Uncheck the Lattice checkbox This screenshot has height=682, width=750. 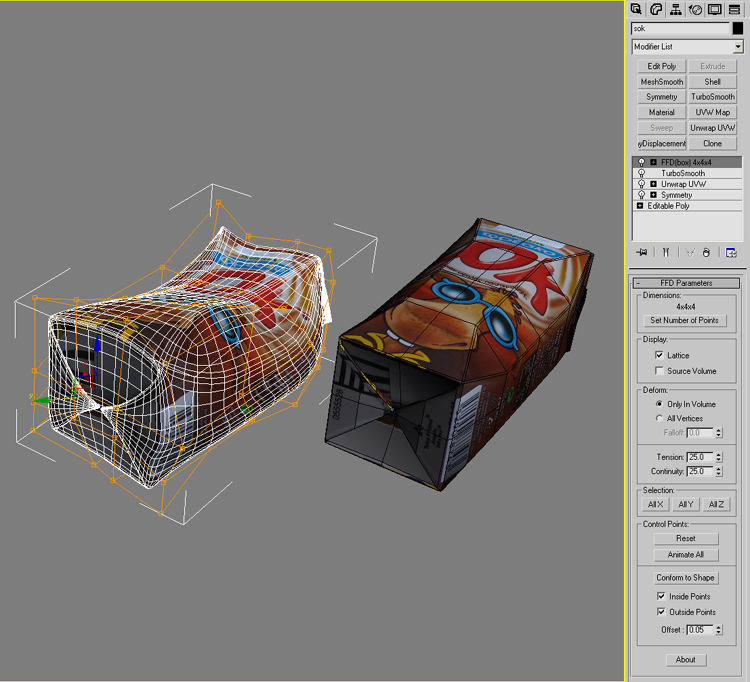(x=659, y=355)
